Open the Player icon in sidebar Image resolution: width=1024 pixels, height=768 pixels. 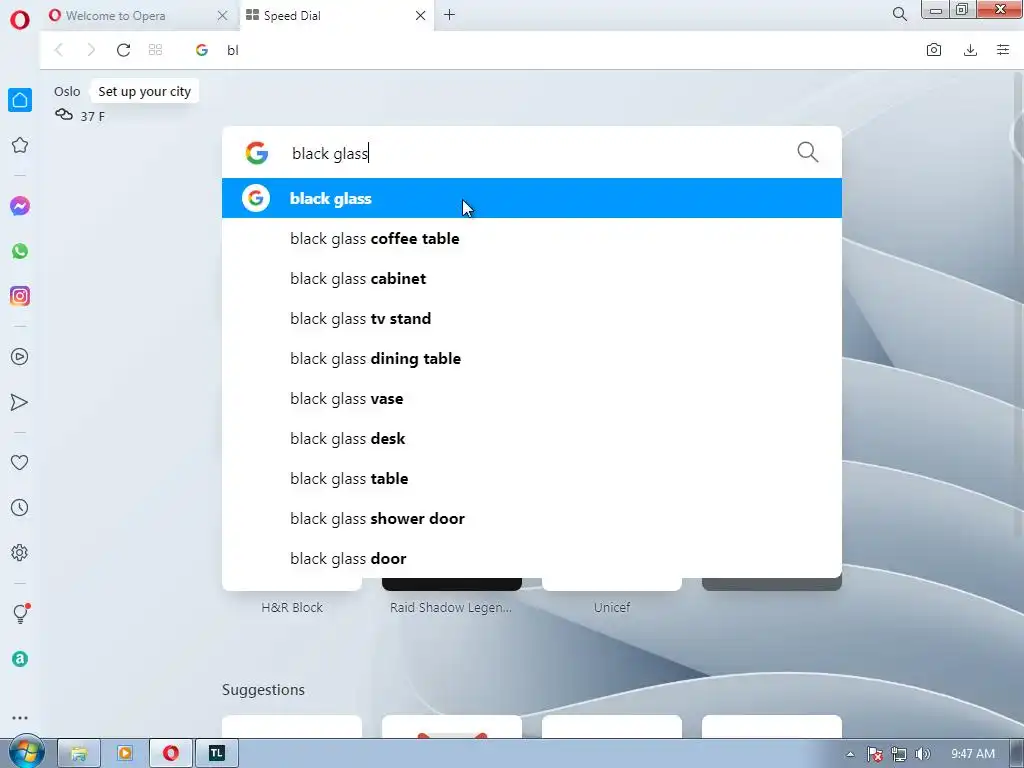pyautogui.click(x=20, y=357)
